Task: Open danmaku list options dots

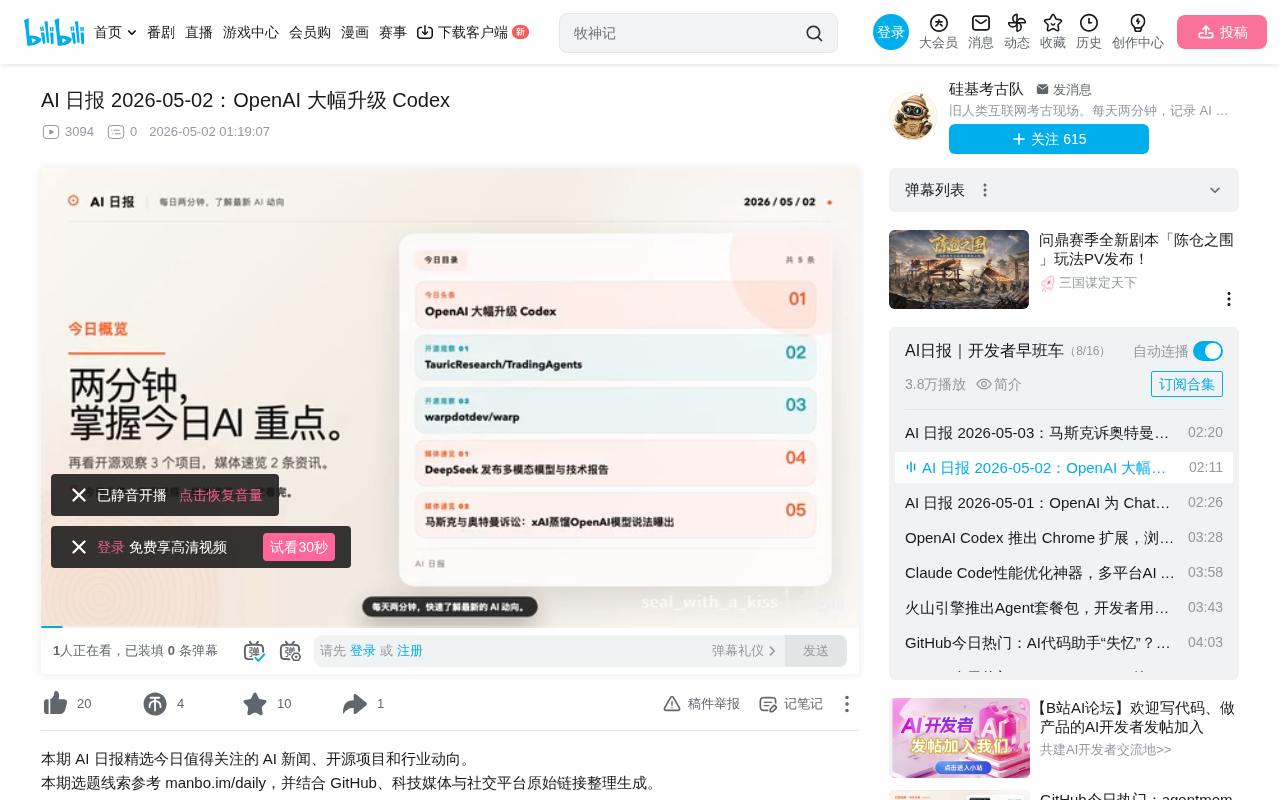Action: point(985,190)
